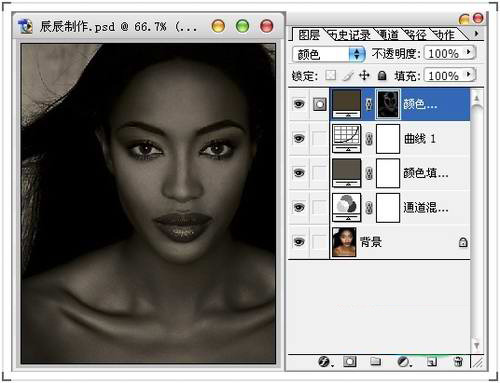Viewport: 500px width, 383px height.
Task: Open new fill or adjustment layer menu
Action: [403, 362]
